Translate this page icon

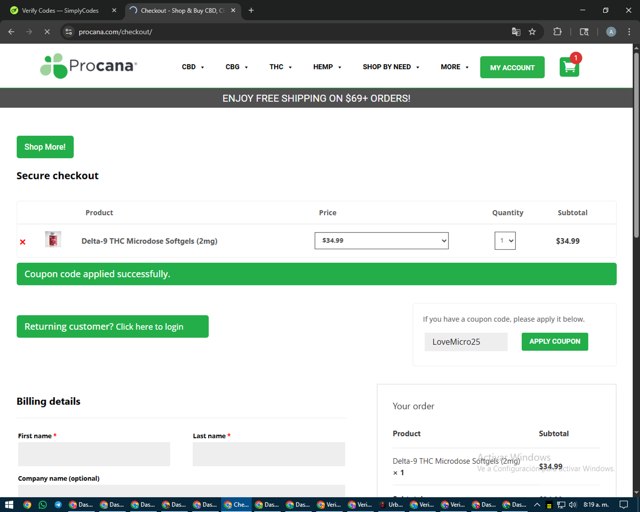click(x=516, y=31)
